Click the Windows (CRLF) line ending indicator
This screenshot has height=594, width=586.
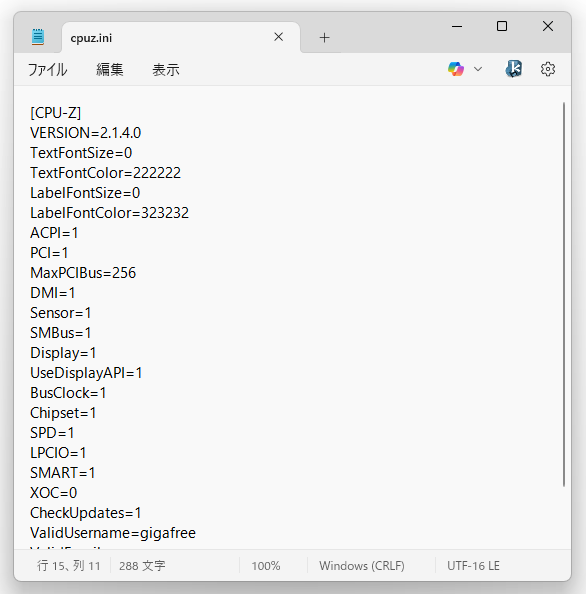(362, 566)
